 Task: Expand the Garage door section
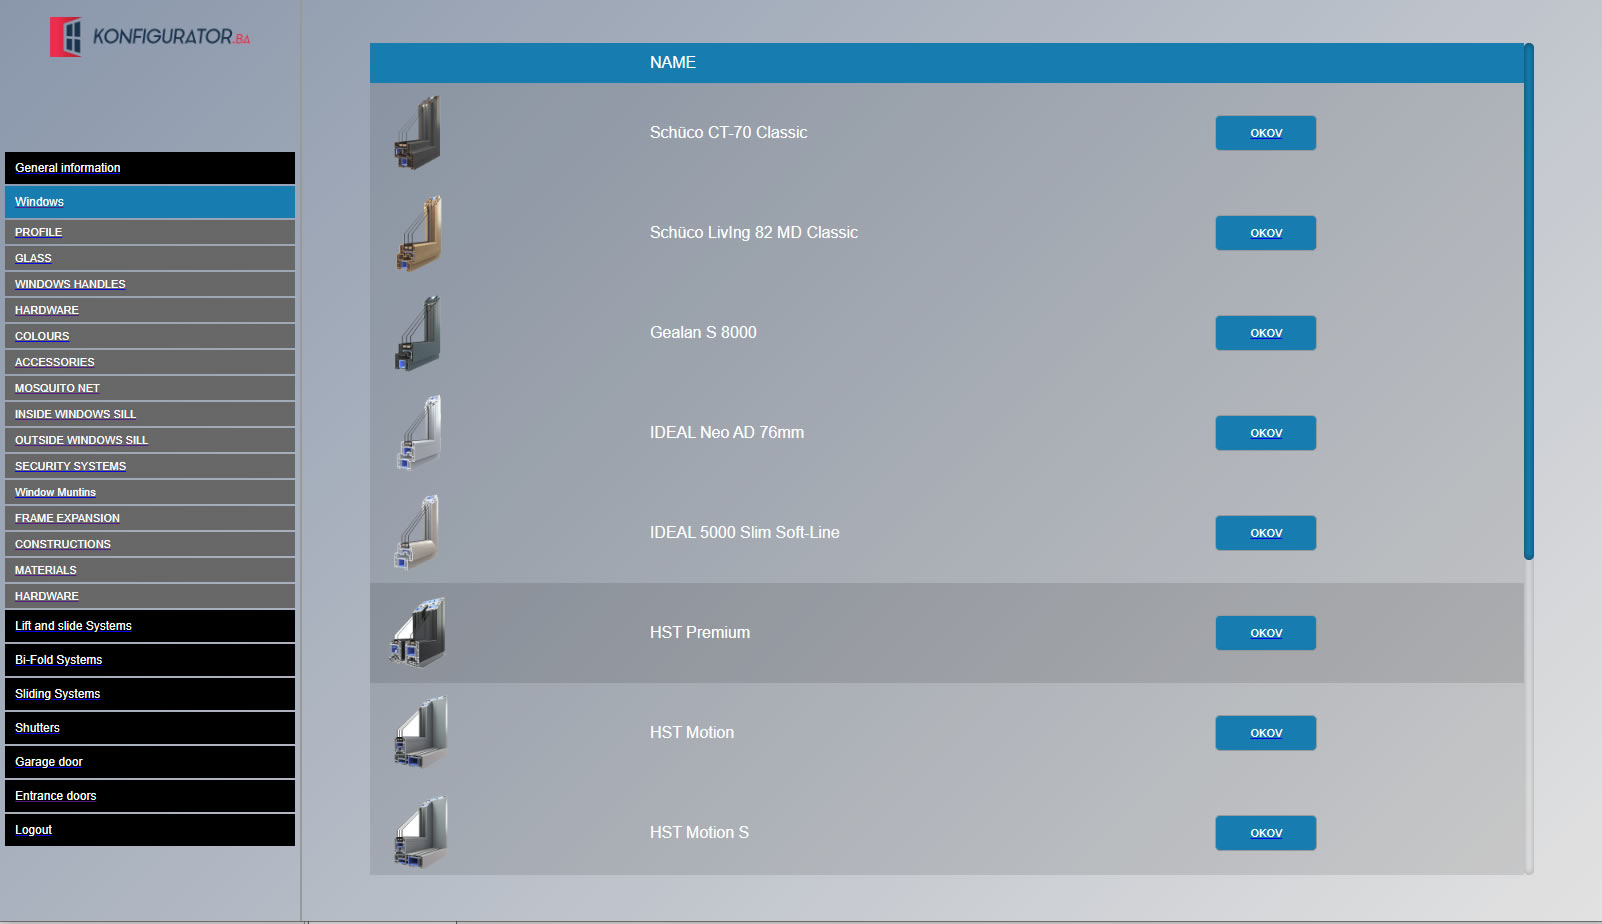pyautogui.click(x=150, y=762)
